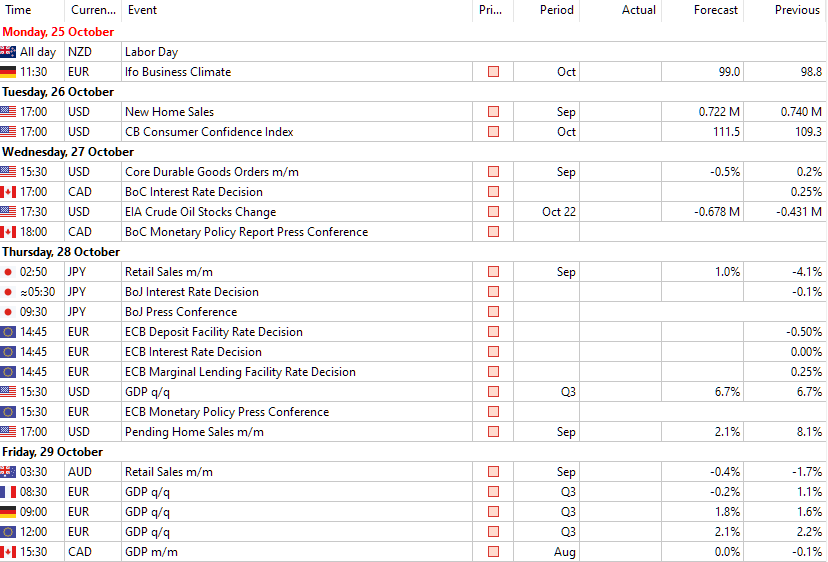Click the Actual column header

[620, 10]
